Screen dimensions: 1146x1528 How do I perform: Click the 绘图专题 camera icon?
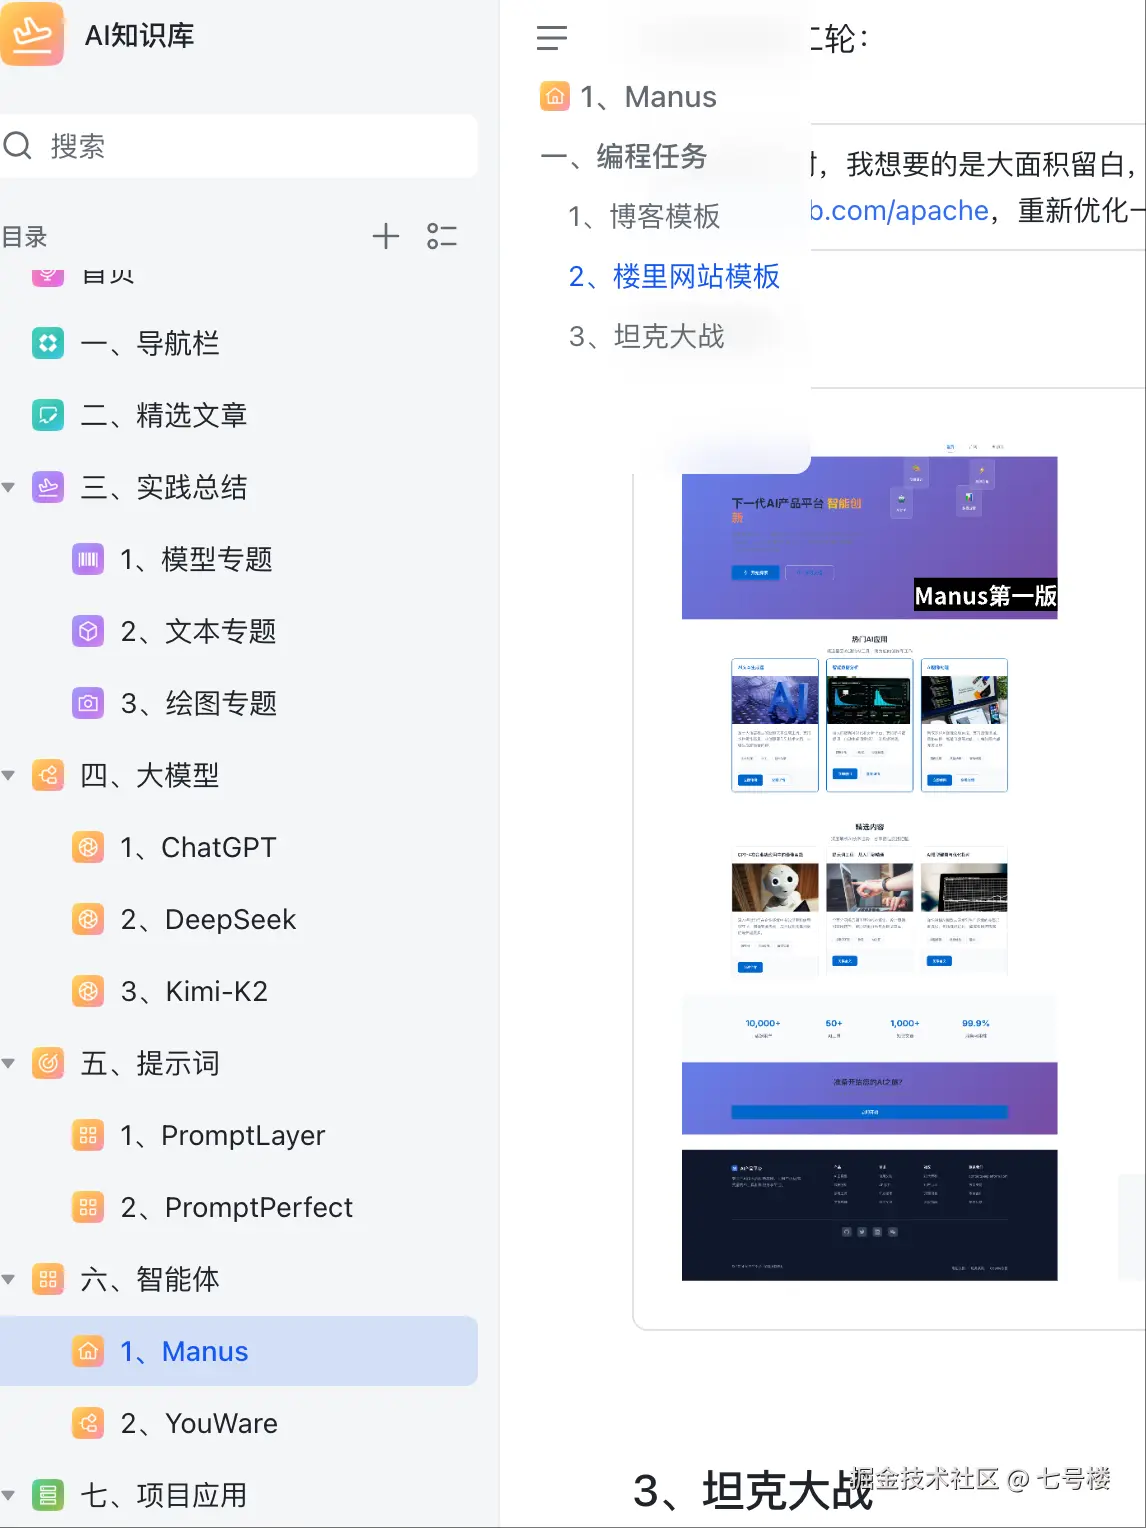(x=88, y=703)
